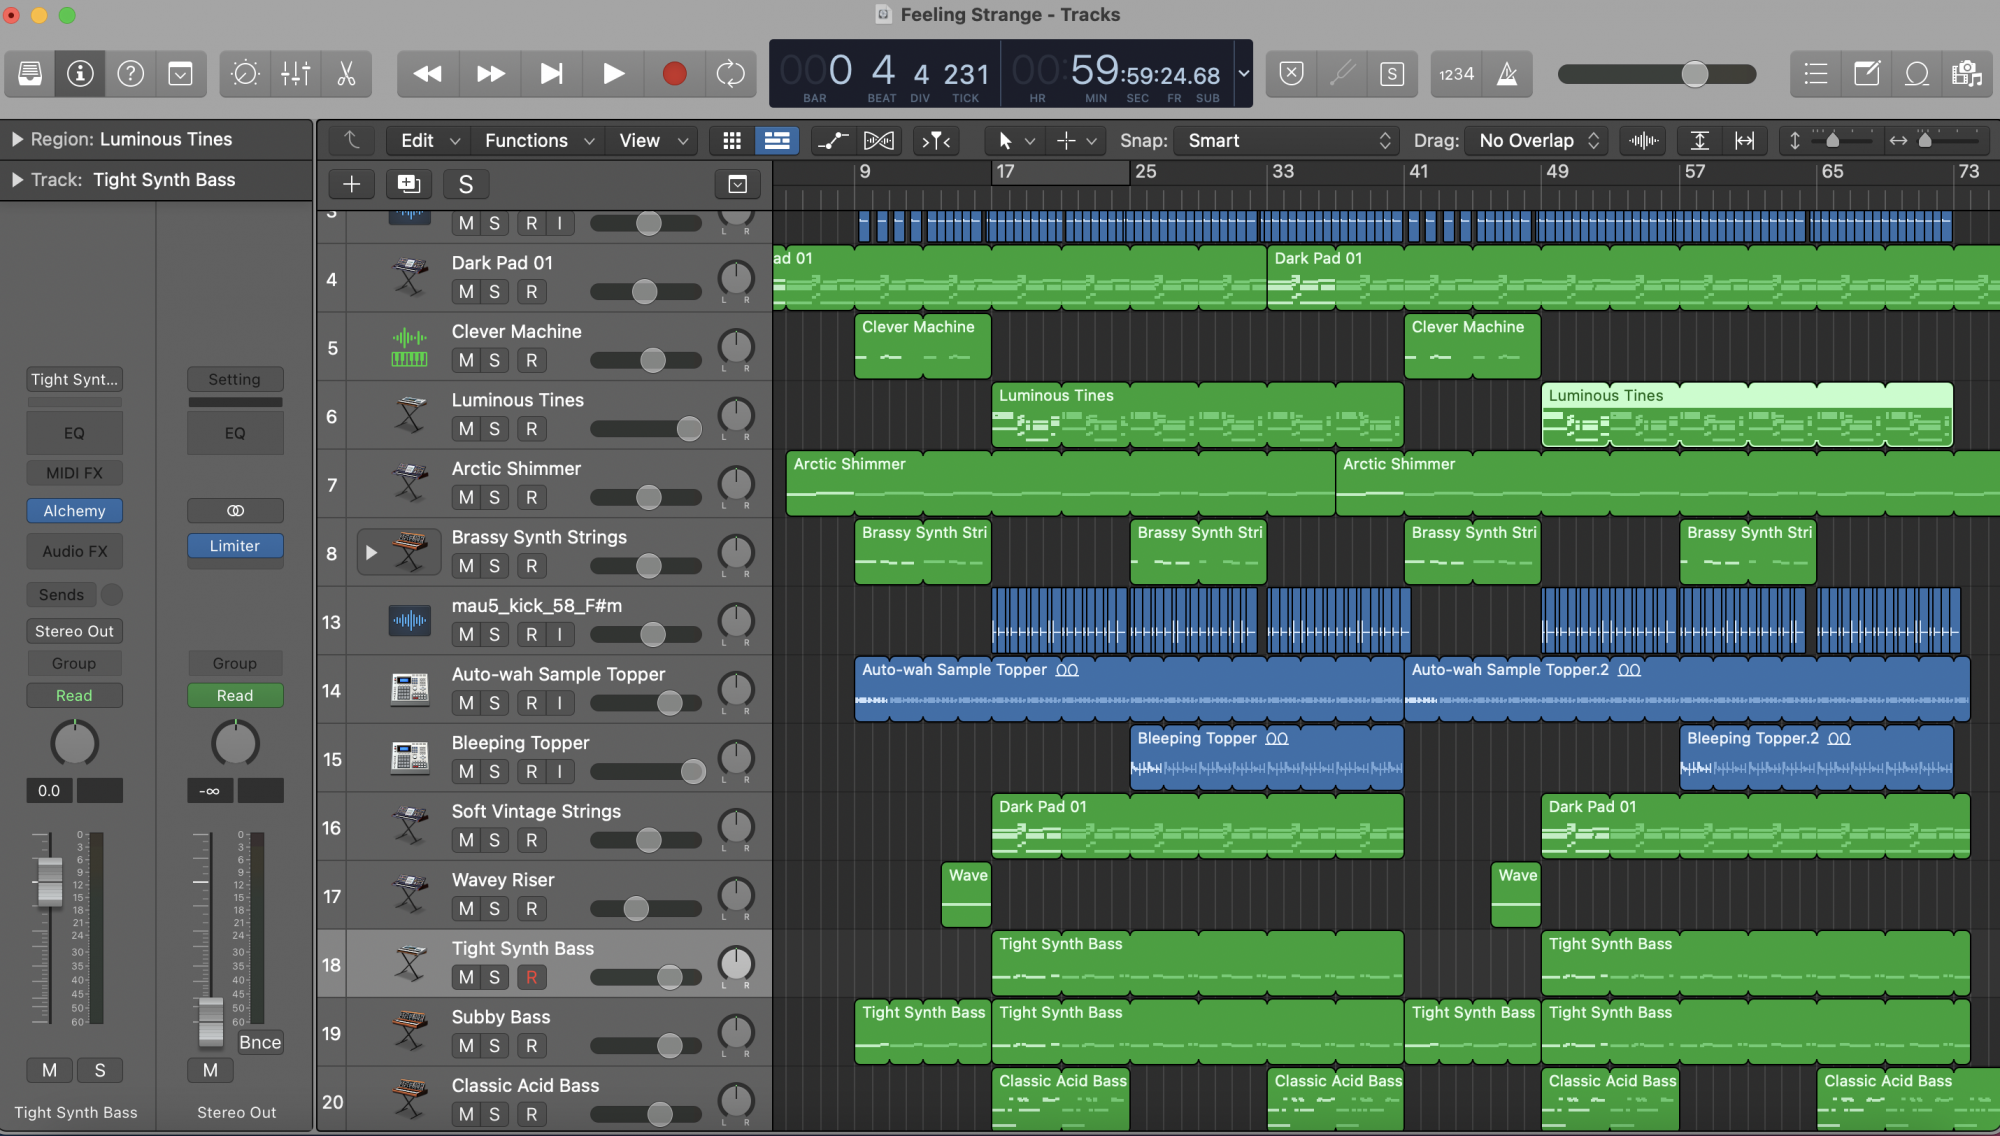Mute the Arctic Shimmer track
The image size is (2000, 1136).
click(466, 497)
